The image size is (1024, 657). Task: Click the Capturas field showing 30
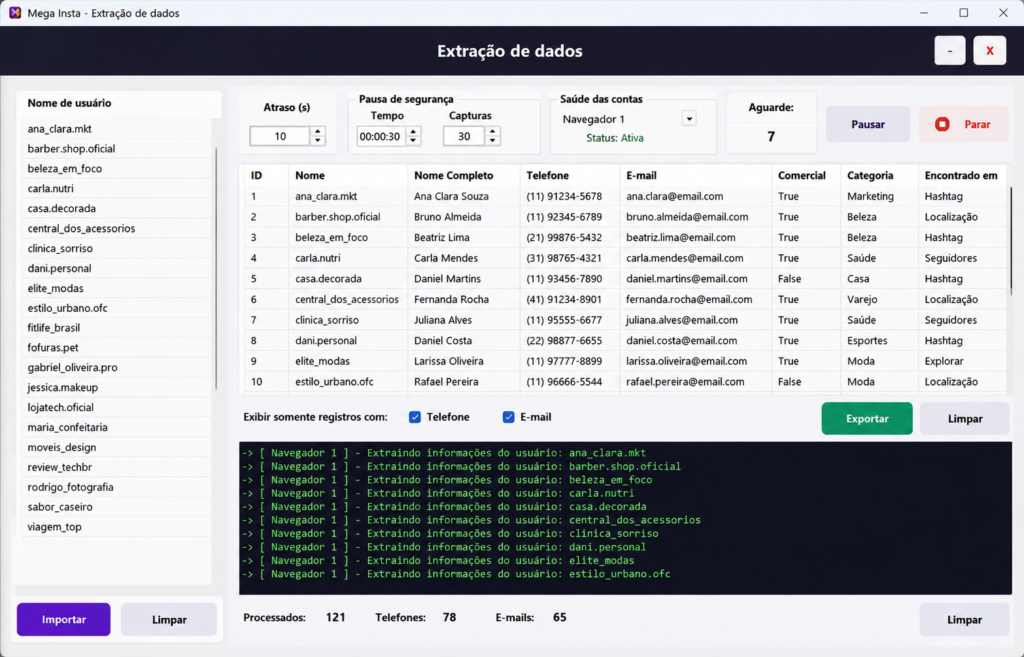464,136
